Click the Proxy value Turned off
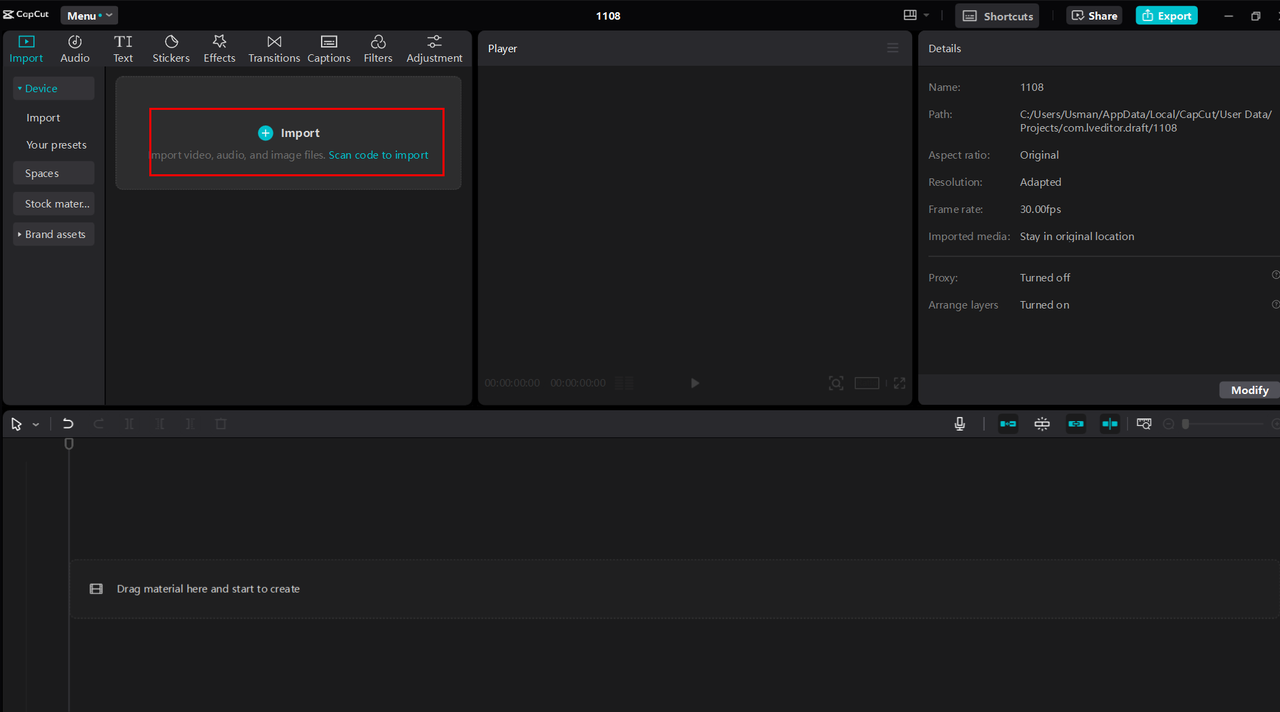1280x712 pixels. [x=1045, y=277]
